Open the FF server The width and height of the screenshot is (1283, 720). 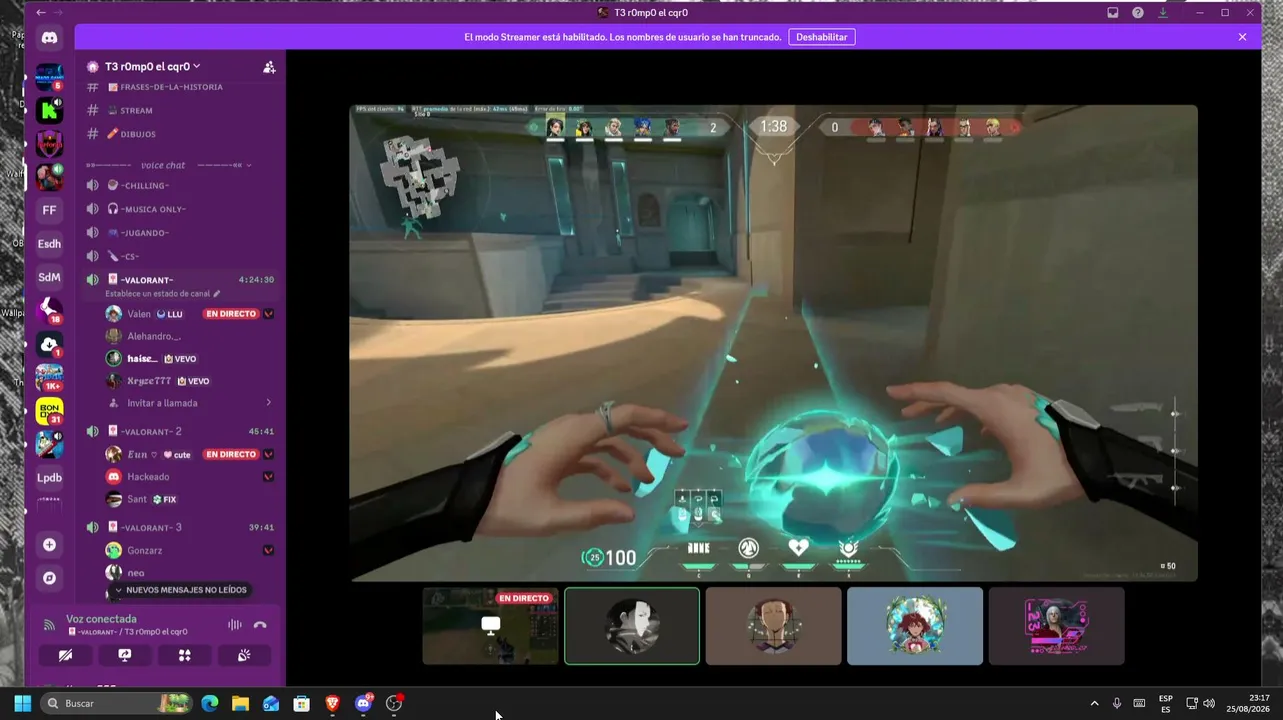(49, 210)
